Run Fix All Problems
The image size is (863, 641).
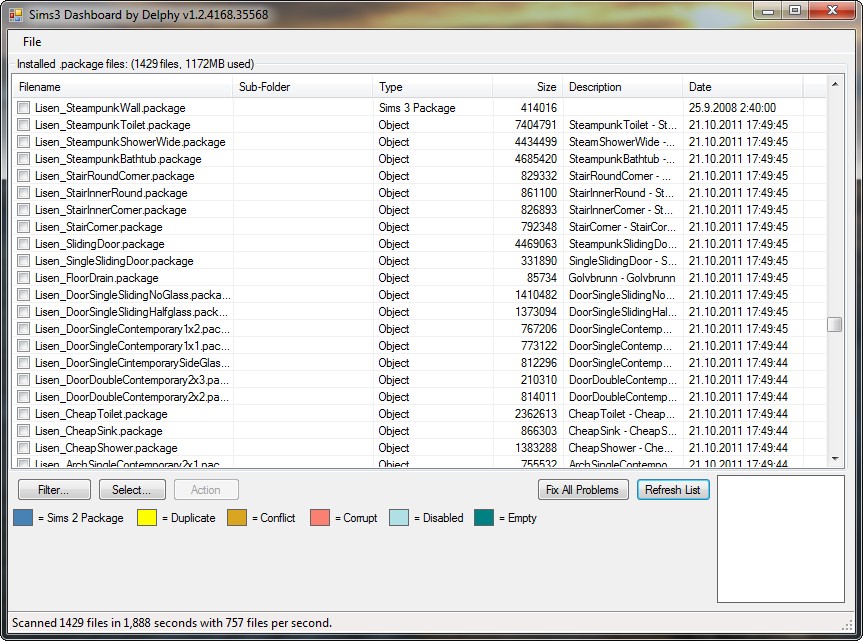pos(583,490)
